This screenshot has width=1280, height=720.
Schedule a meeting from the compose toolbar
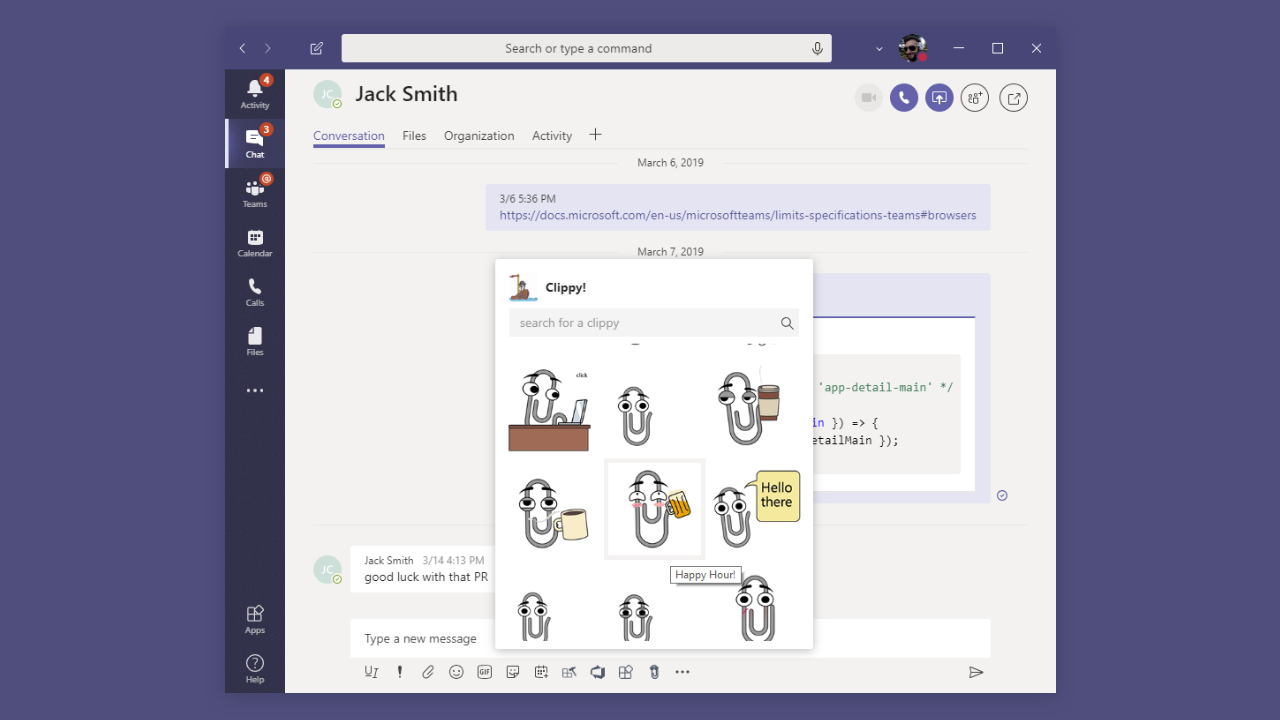click(x=541, y=672)
